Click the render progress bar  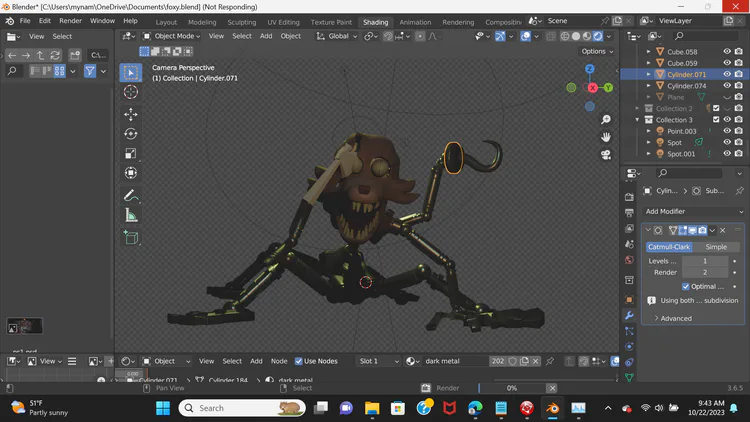tap(512, 388)
